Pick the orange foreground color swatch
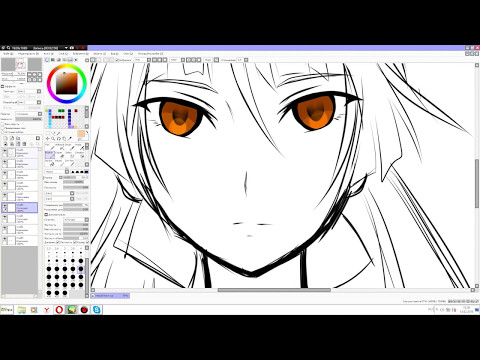The width and height of the screenshot is (480, 360). (81, 133)
